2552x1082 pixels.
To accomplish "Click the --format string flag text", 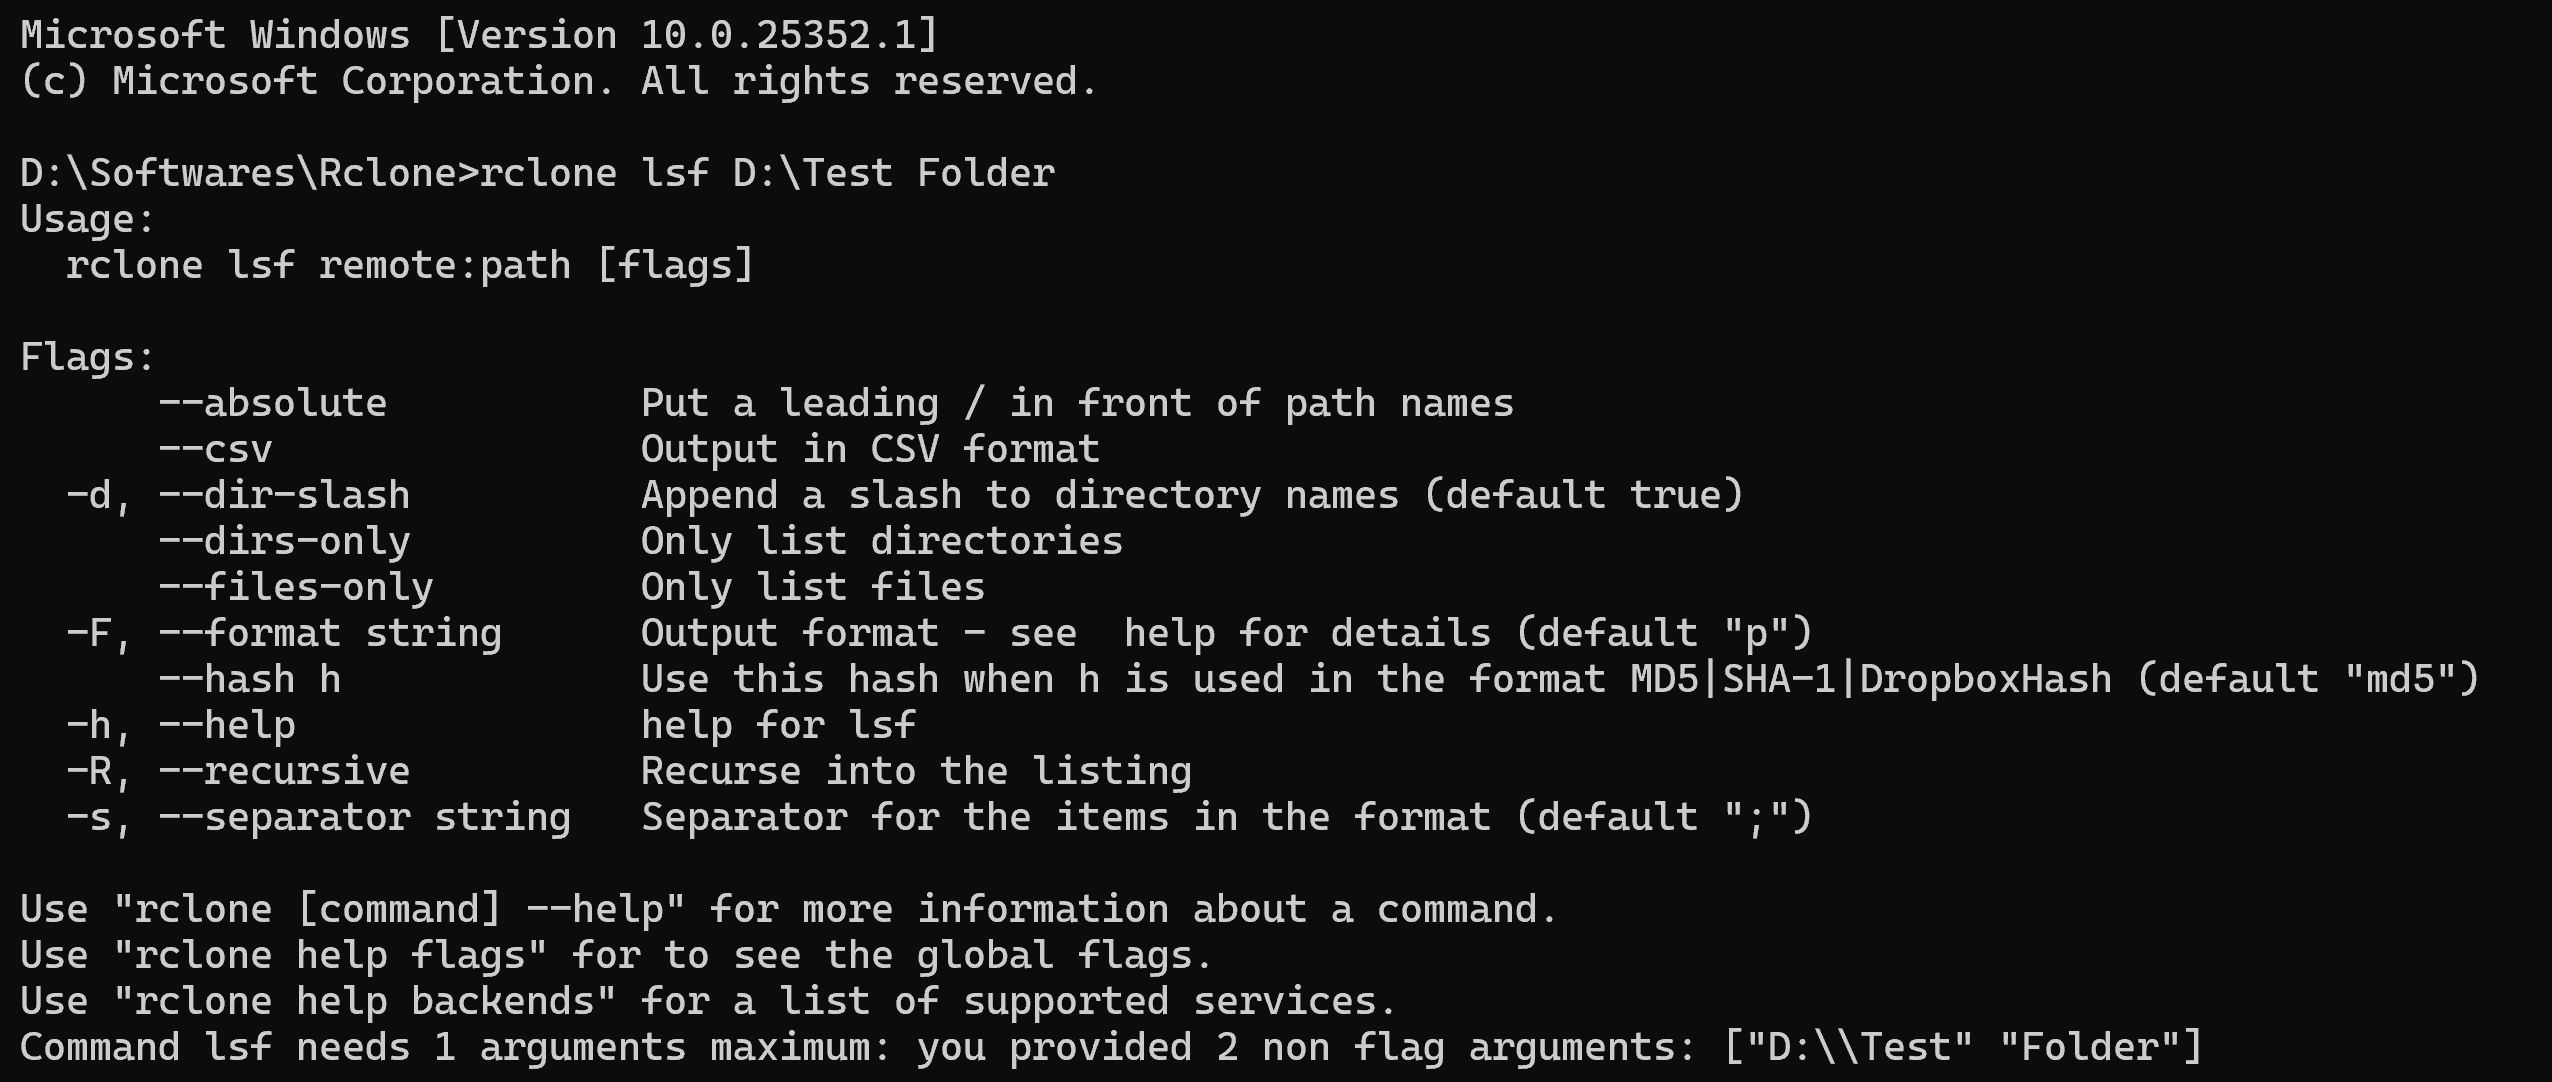I will point(330,633).
